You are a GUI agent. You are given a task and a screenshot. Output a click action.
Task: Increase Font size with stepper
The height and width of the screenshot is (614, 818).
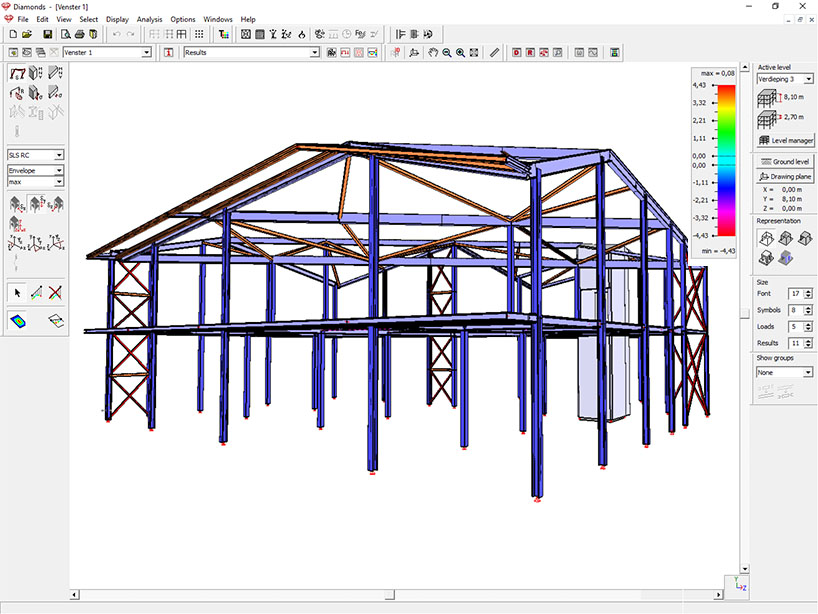pos(808,291)
